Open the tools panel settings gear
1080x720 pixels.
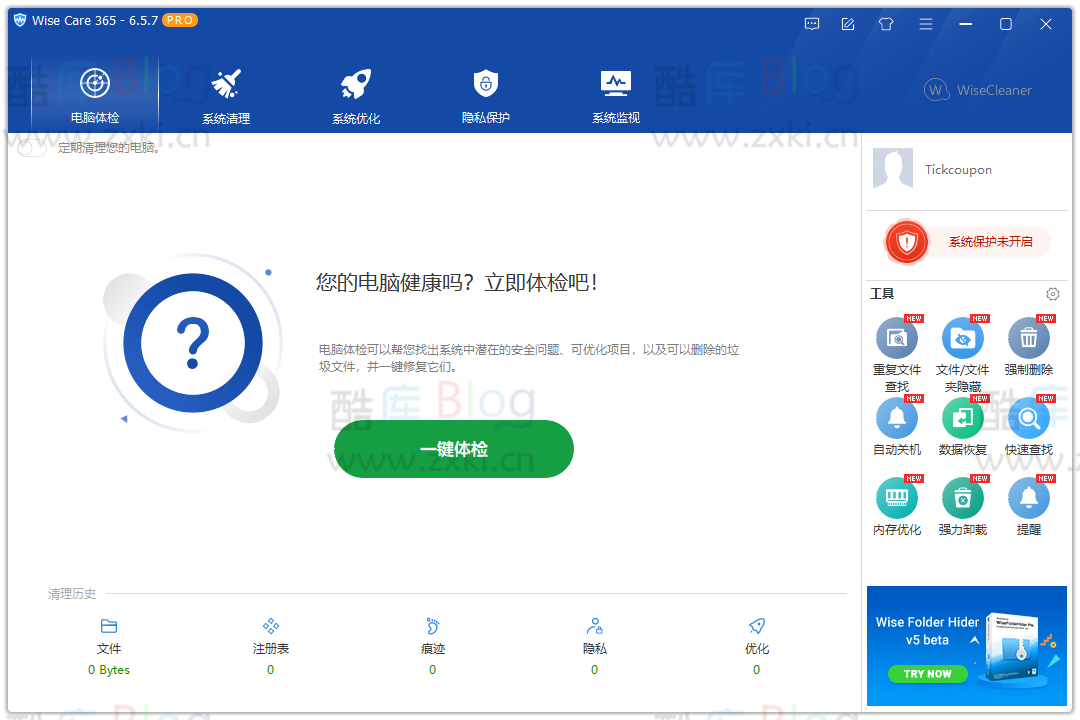(x=1052, y=294)
